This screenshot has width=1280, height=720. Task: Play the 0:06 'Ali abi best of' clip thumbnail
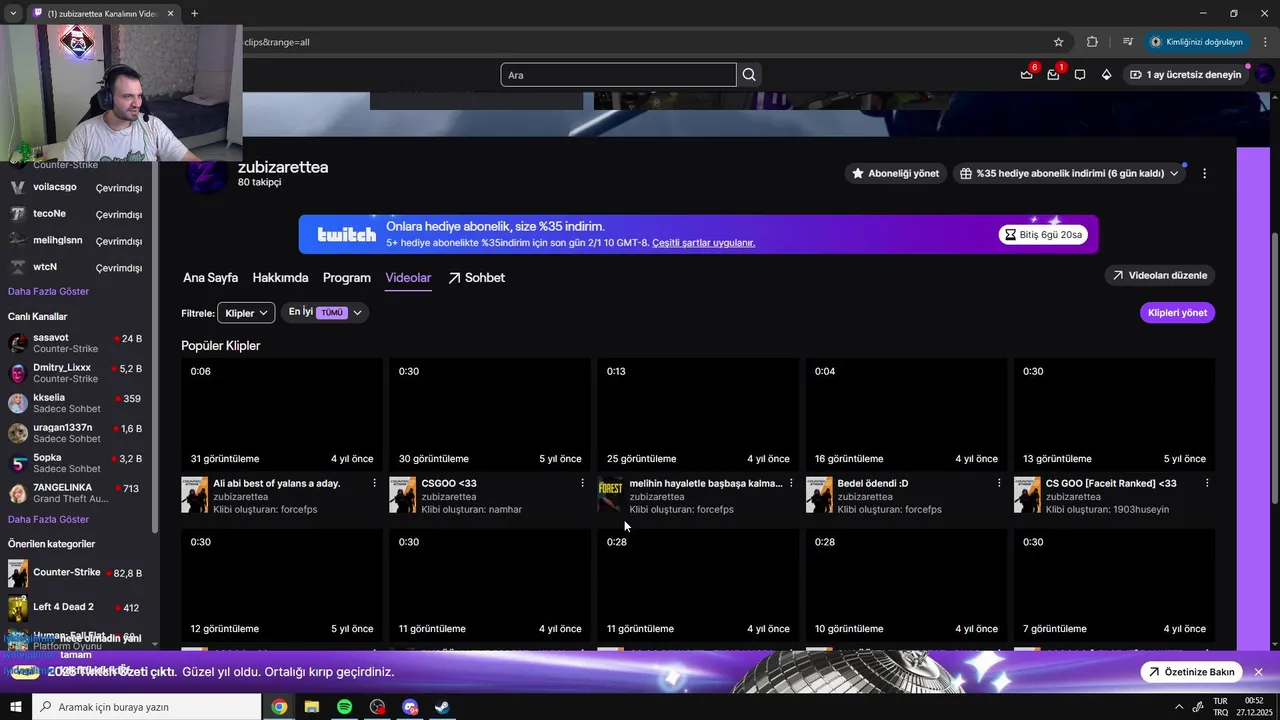point(282,415)
